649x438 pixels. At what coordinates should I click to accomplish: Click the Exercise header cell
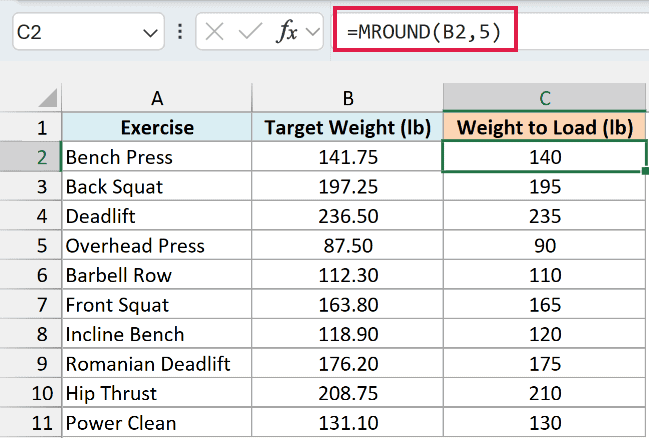coord(157,128)
